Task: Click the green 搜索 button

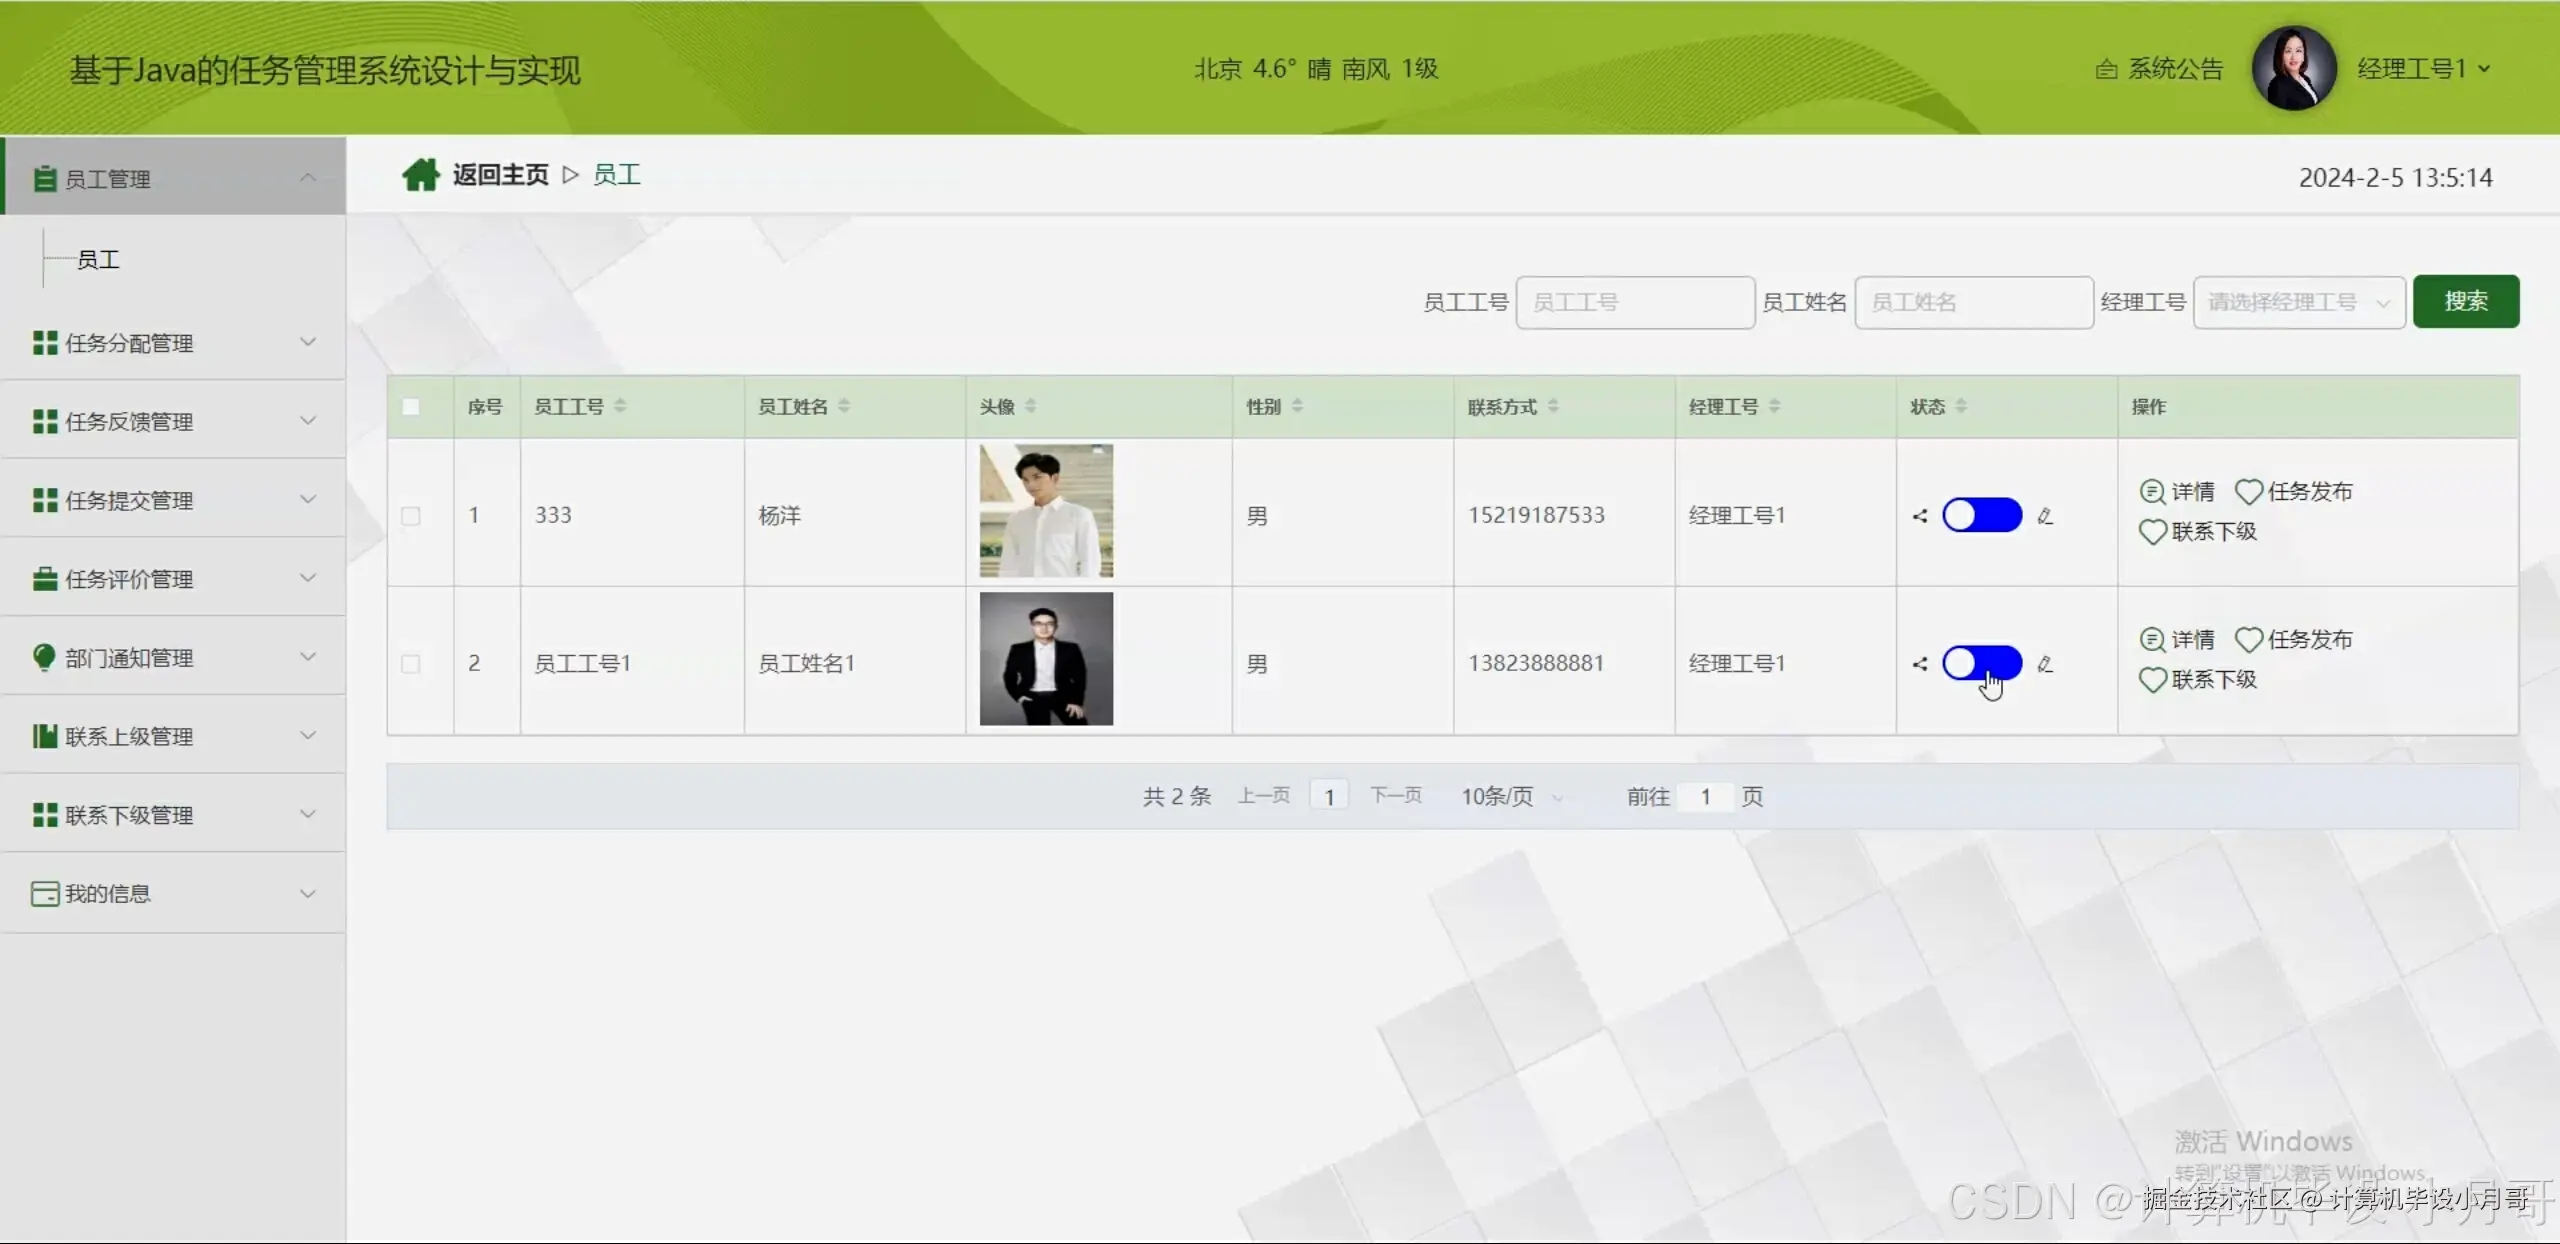Action: (2465, 301)
